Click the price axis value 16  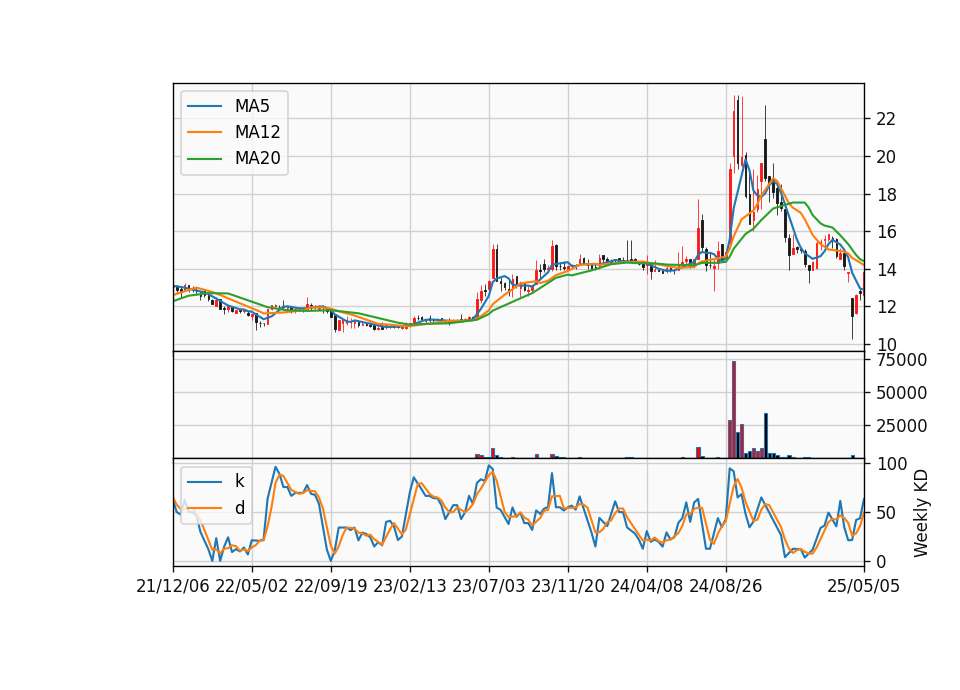pos(886,232)
